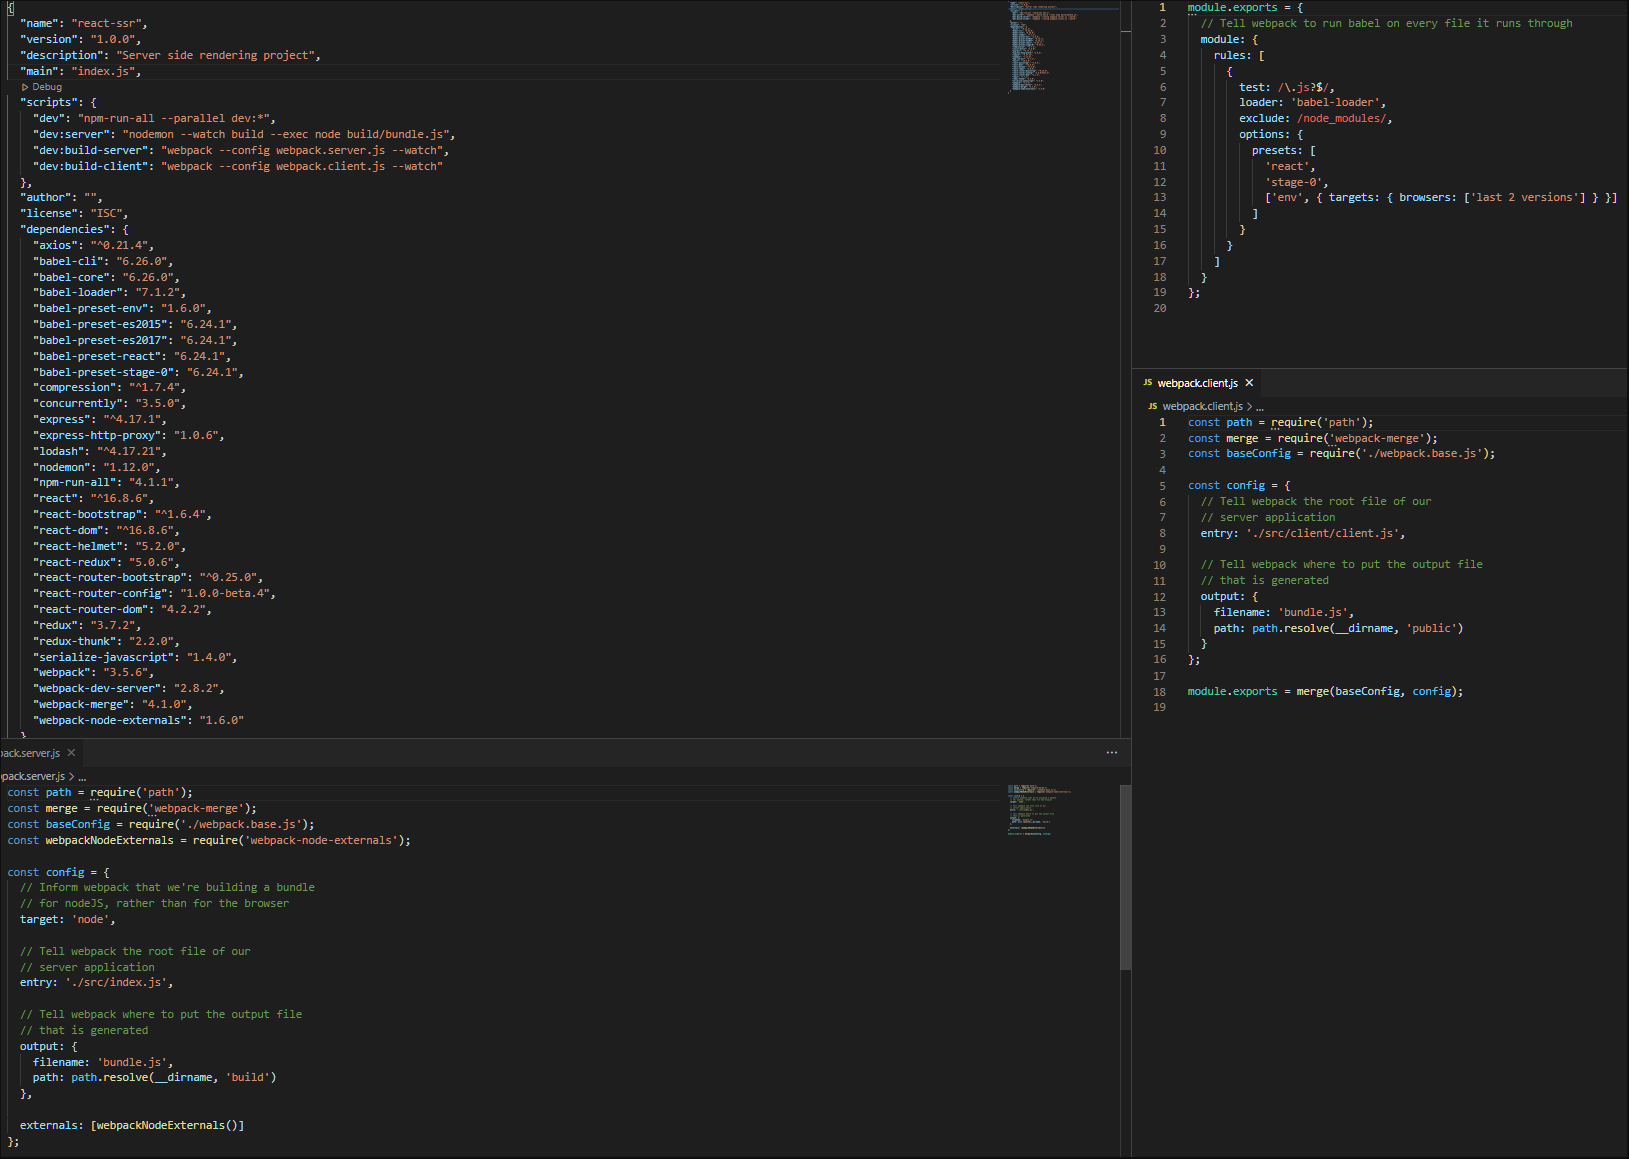Click the "dev:server" script line

click(244, 134)
